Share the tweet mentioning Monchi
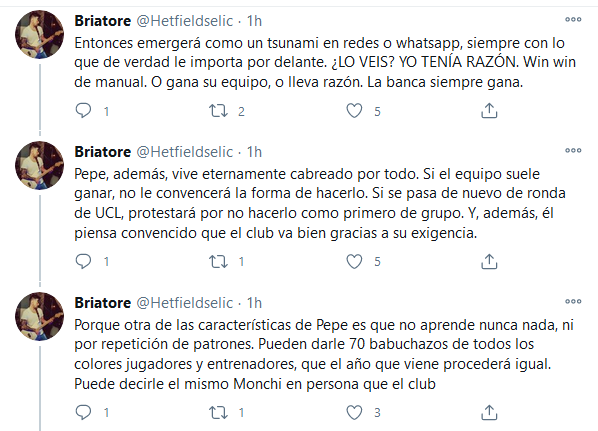The height and width of the screenshot is (431, 598). coord(489,412)
